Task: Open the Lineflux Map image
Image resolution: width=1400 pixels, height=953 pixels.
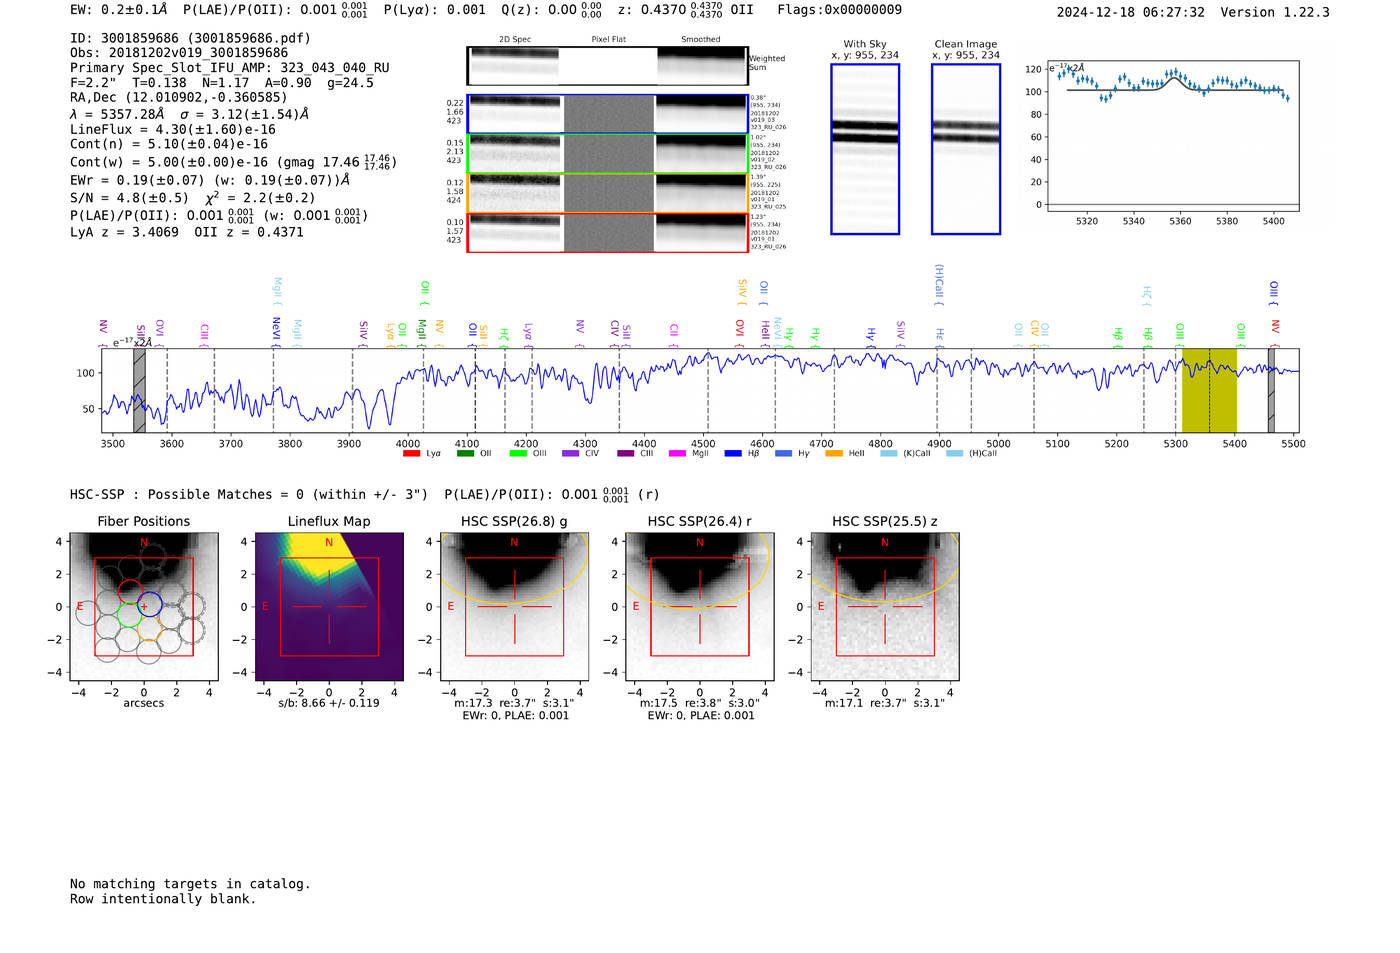Action: click(x=329, y=607)
